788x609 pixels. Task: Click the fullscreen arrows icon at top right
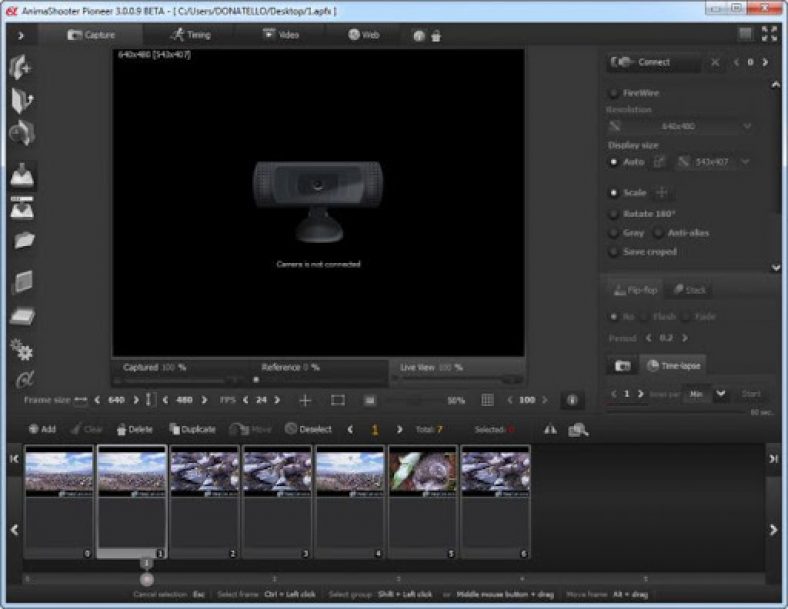(768, 34)
